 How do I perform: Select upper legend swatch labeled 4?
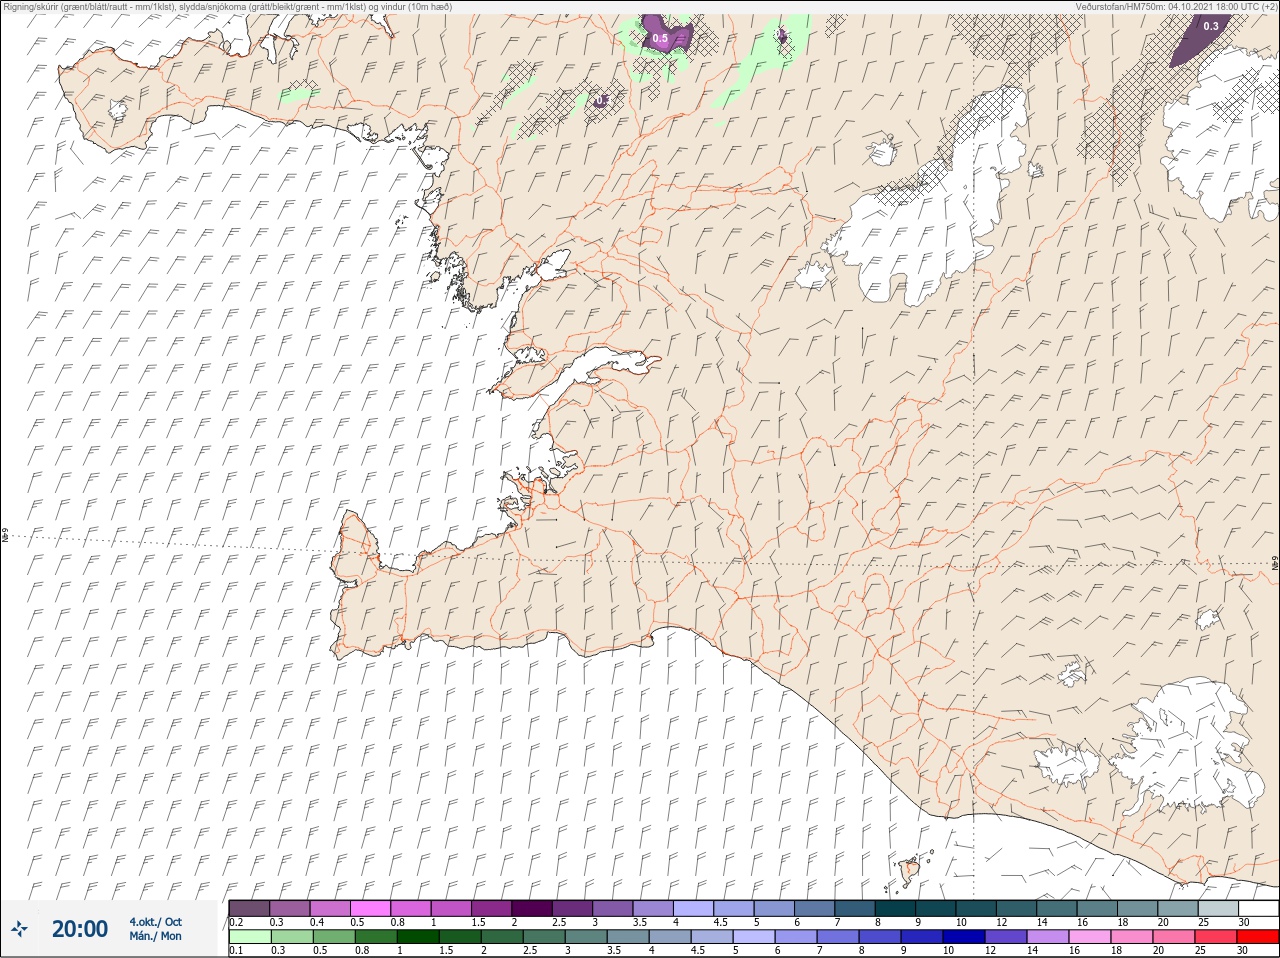pos(695,908)
